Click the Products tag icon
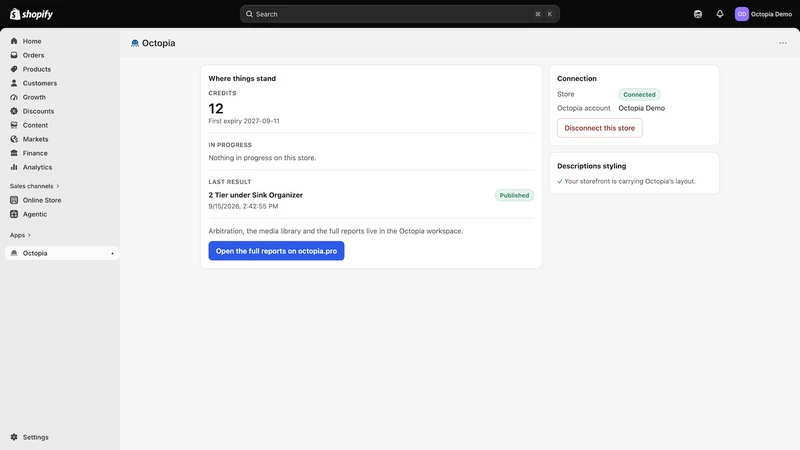800x450 pixels. (14, 69)
